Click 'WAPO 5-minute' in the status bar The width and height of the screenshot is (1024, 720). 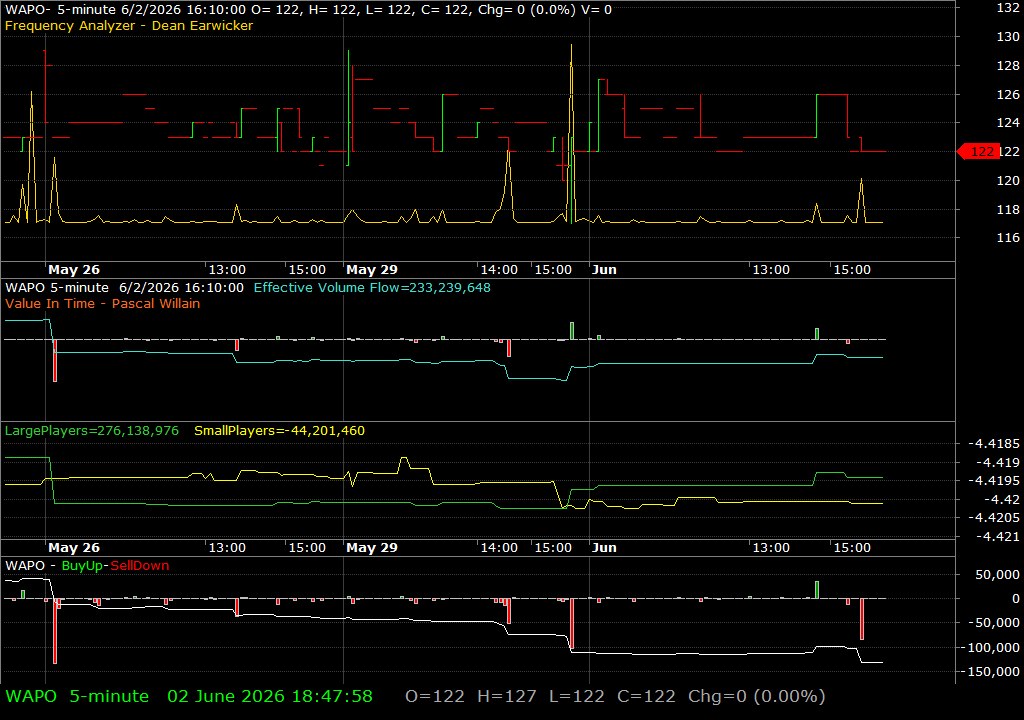pyautogui.click(x=77, y=696)
